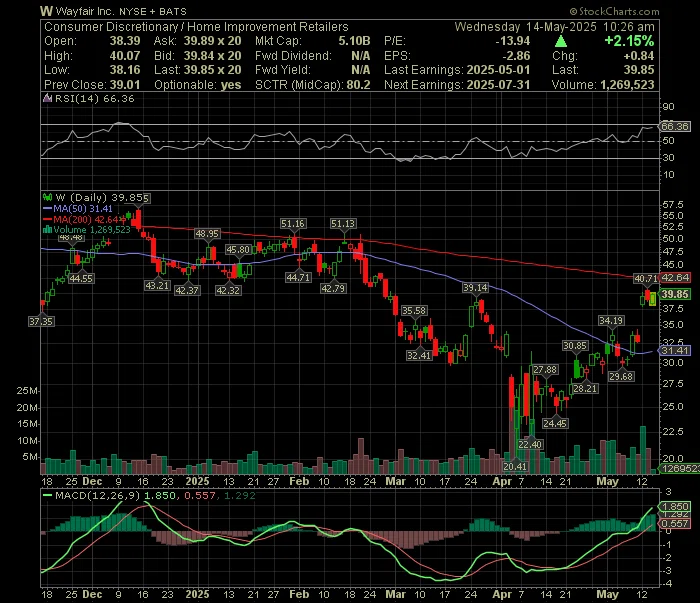Click the Low price 38.16
Screen dimensions: 700x603
pos(125,70)
